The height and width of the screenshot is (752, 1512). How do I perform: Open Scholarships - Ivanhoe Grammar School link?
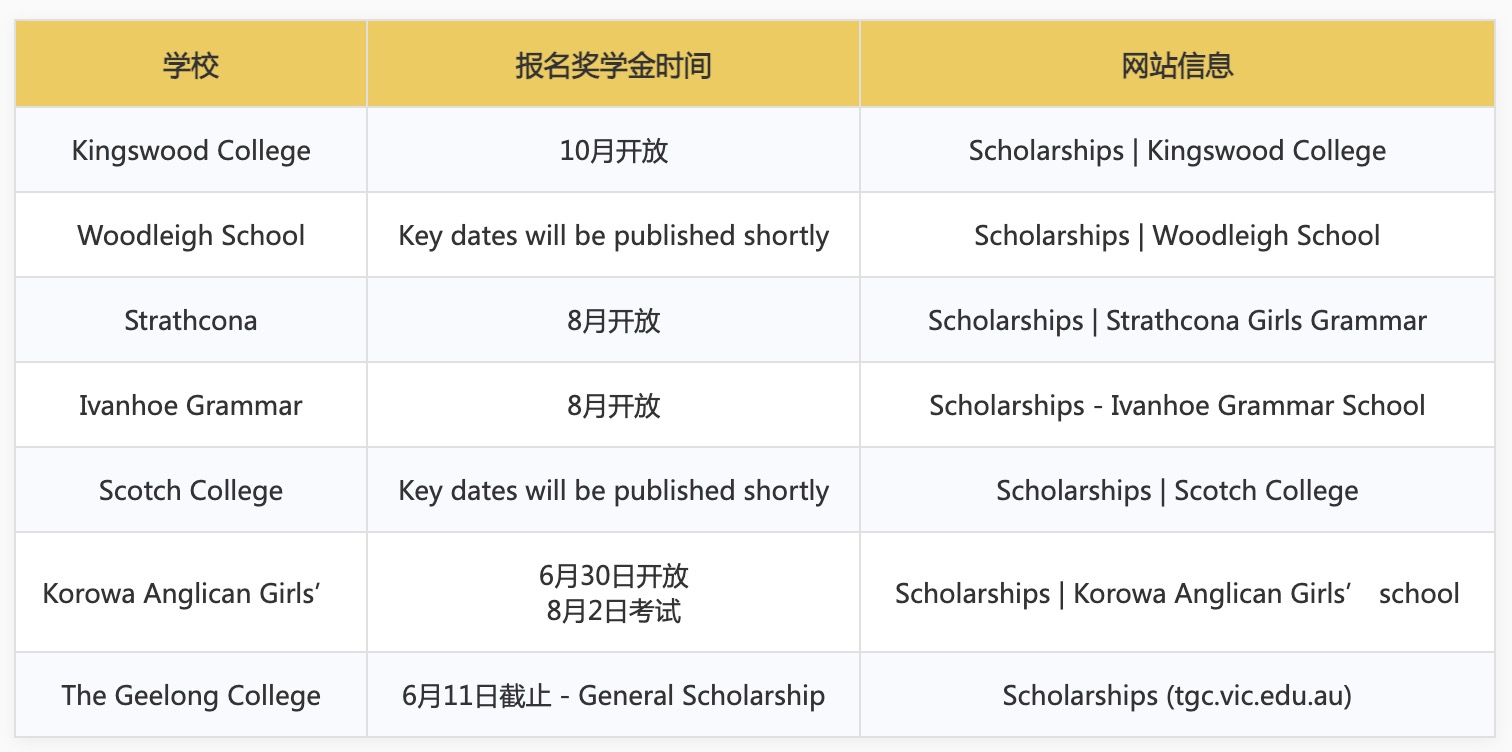pyautogui.click(x=1177, y=406)
